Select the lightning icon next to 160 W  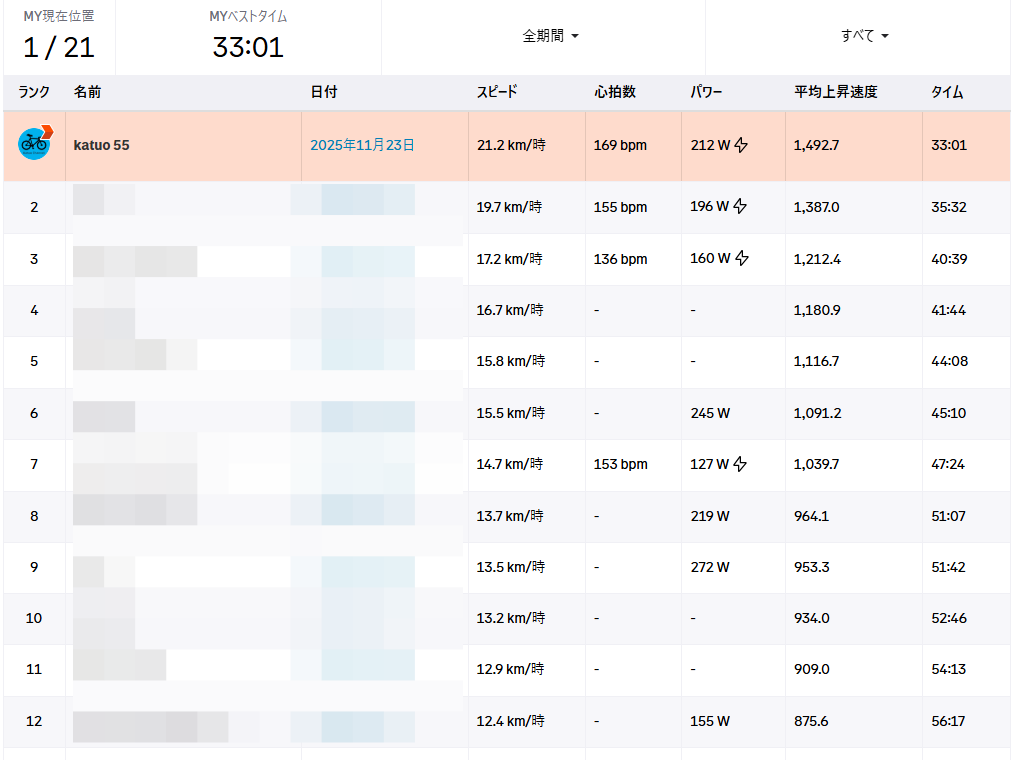pos(741,259)
